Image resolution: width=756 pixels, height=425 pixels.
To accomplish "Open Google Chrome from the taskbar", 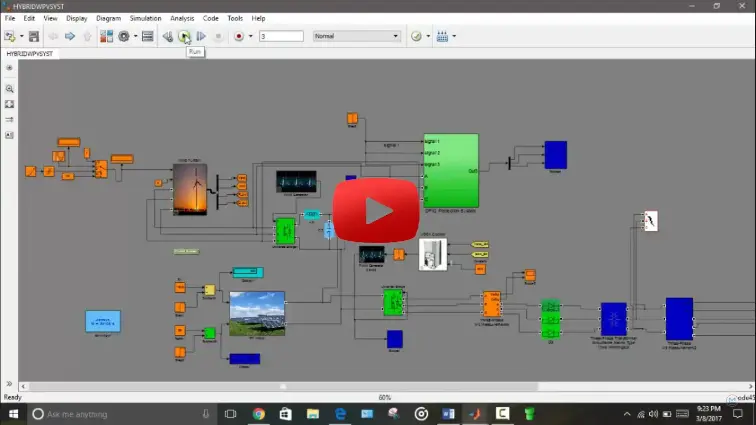I will pos(258,414).
